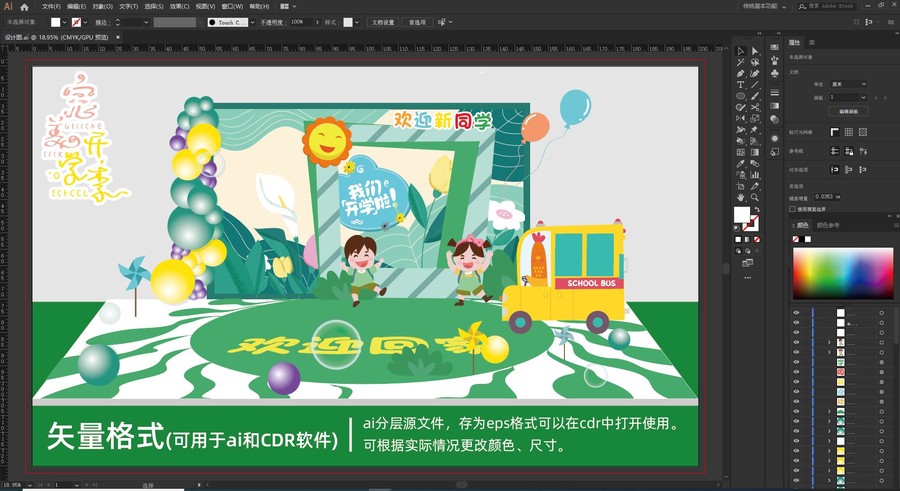Image resolution: width=900 pixels, height=491 pixels.
Task: Click the 键盘增量 0.0353 cm field
Action: tap(828, 196)
